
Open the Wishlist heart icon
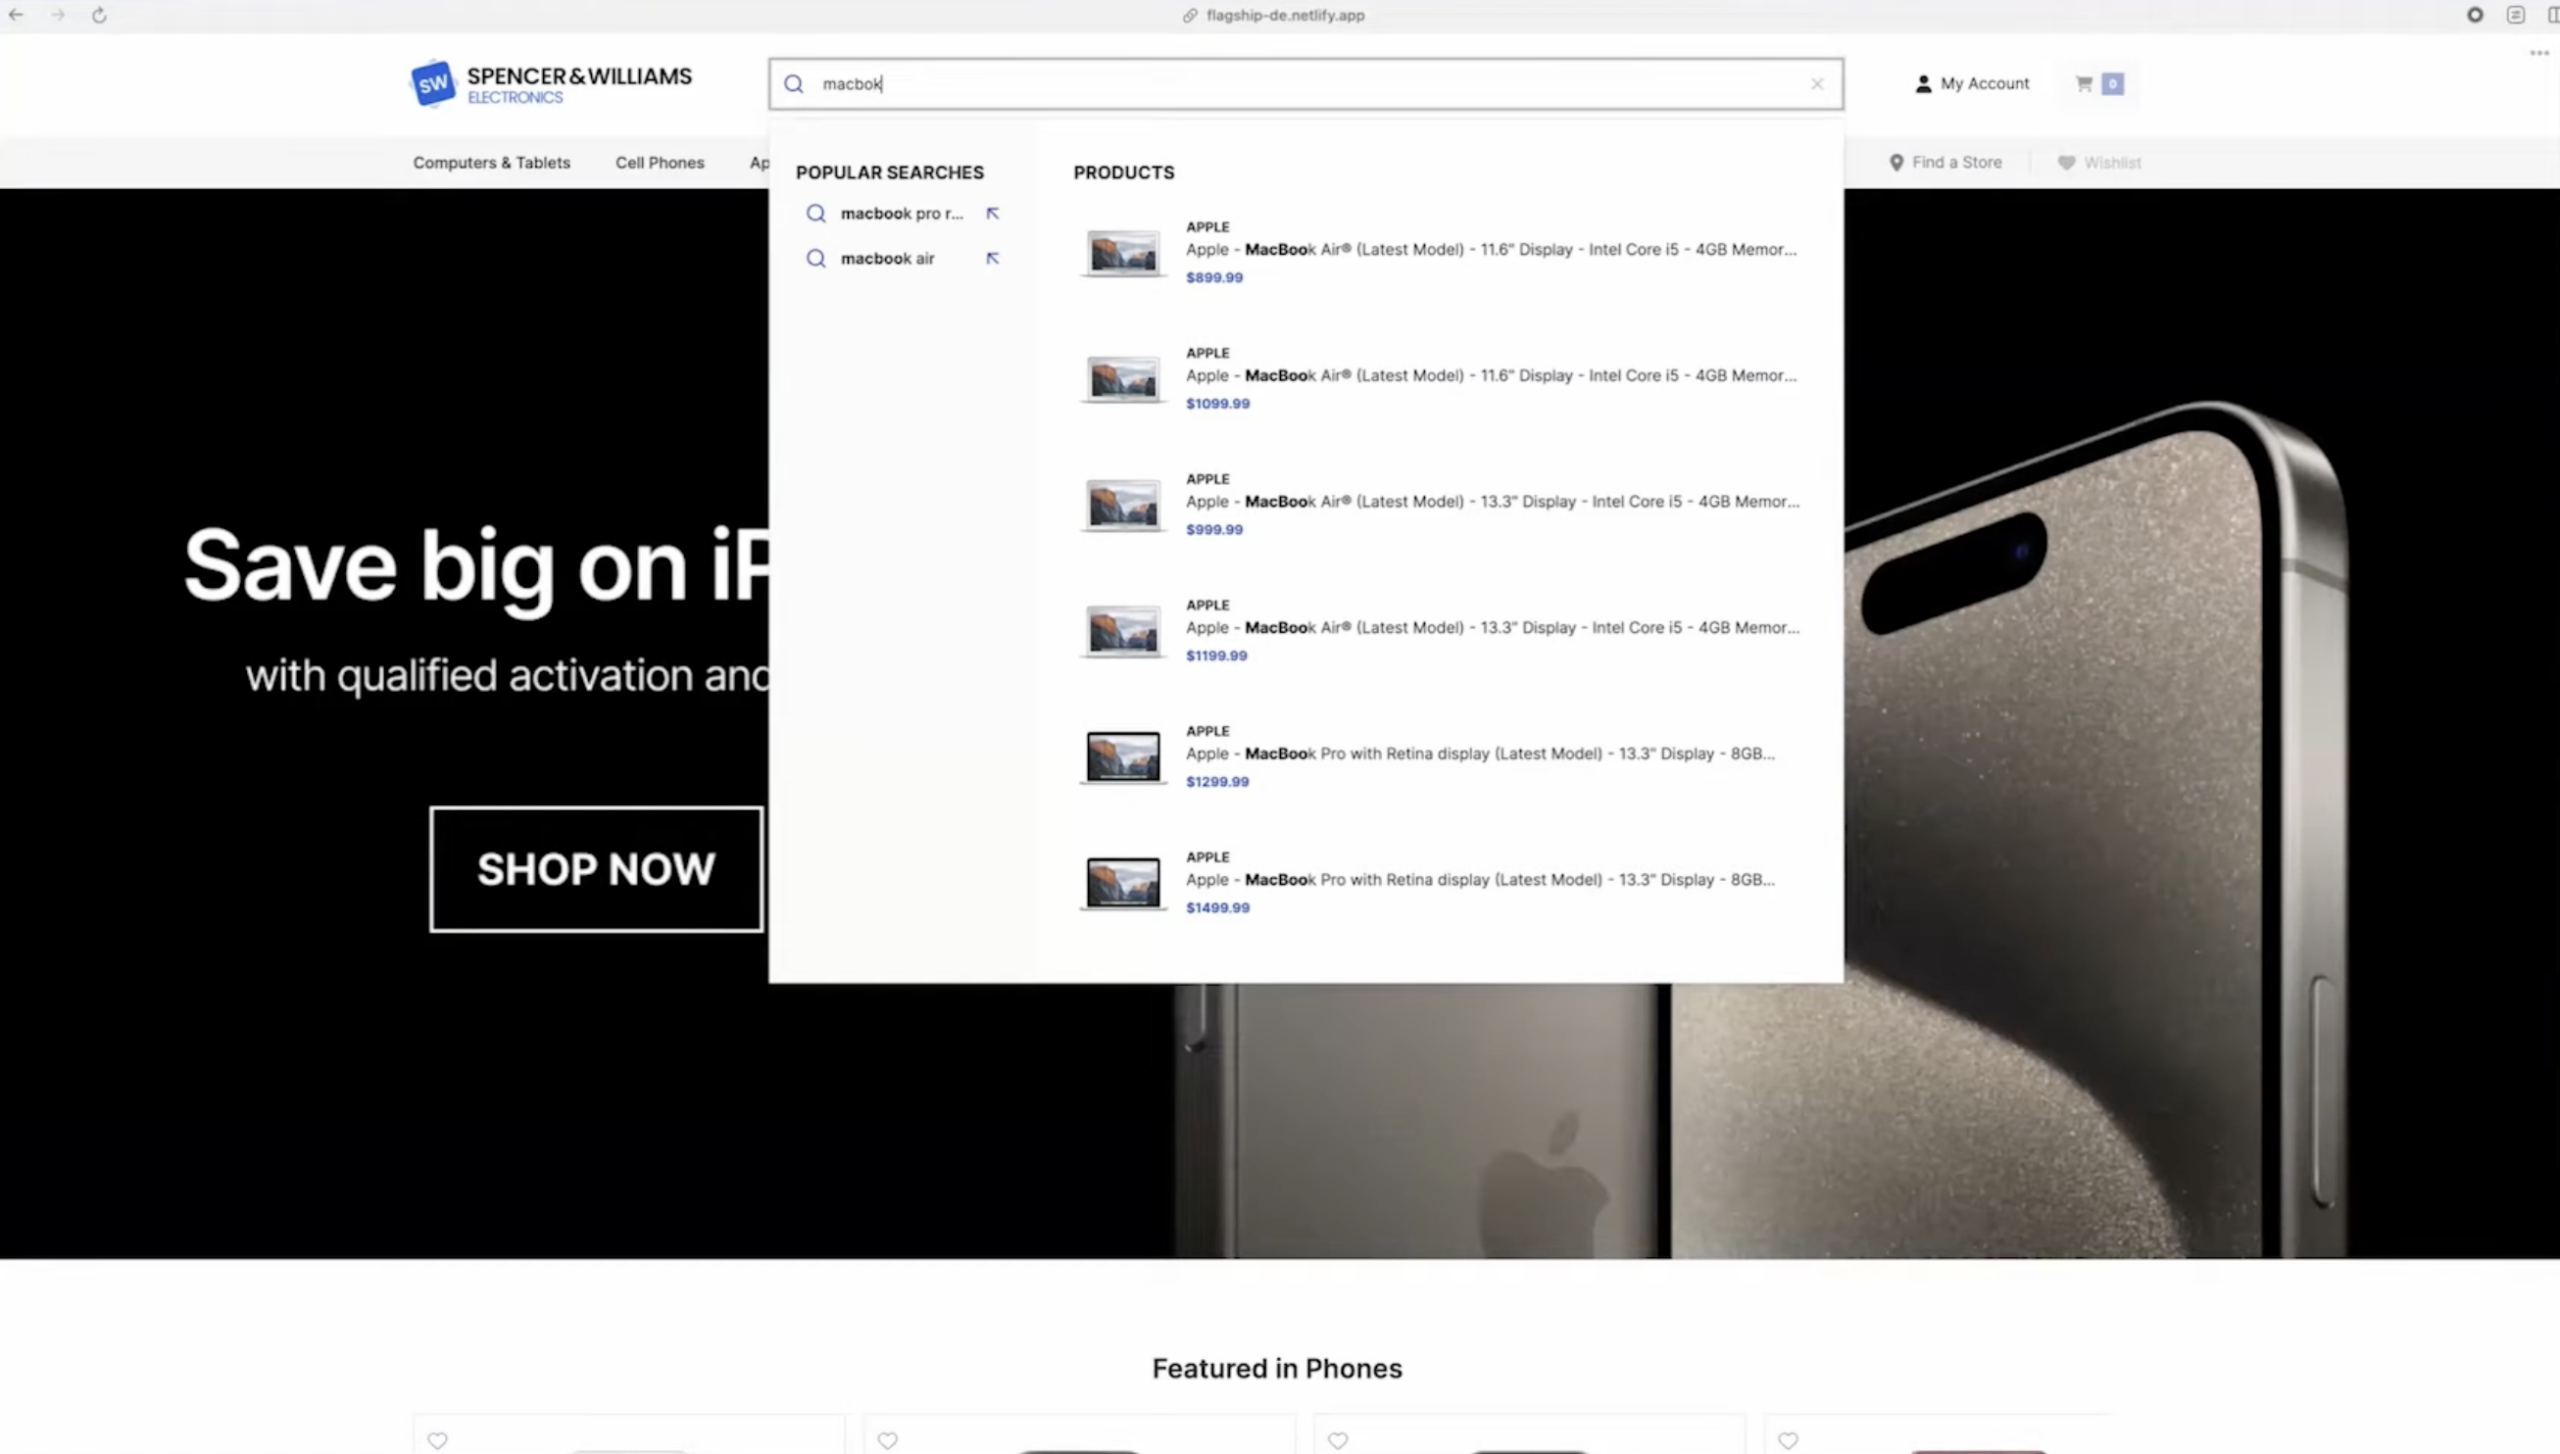[x=2066, y=162]
